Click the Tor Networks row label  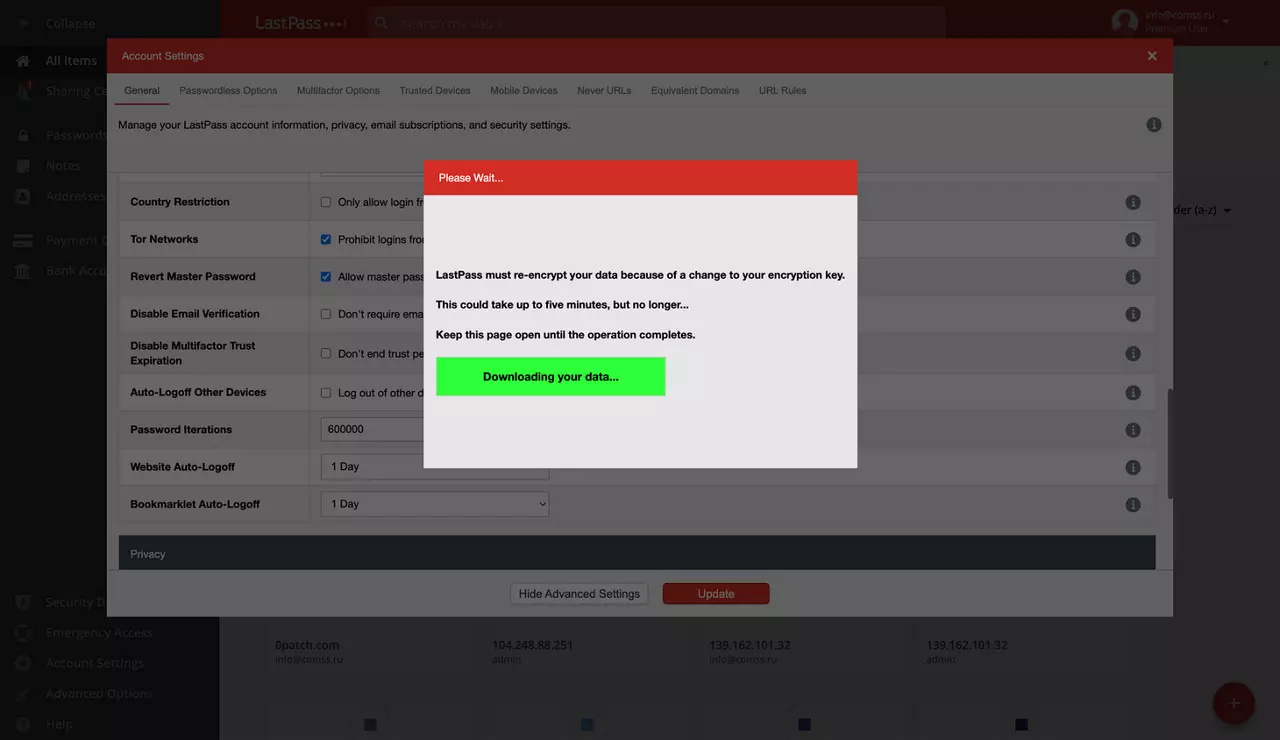pos(164,240)
